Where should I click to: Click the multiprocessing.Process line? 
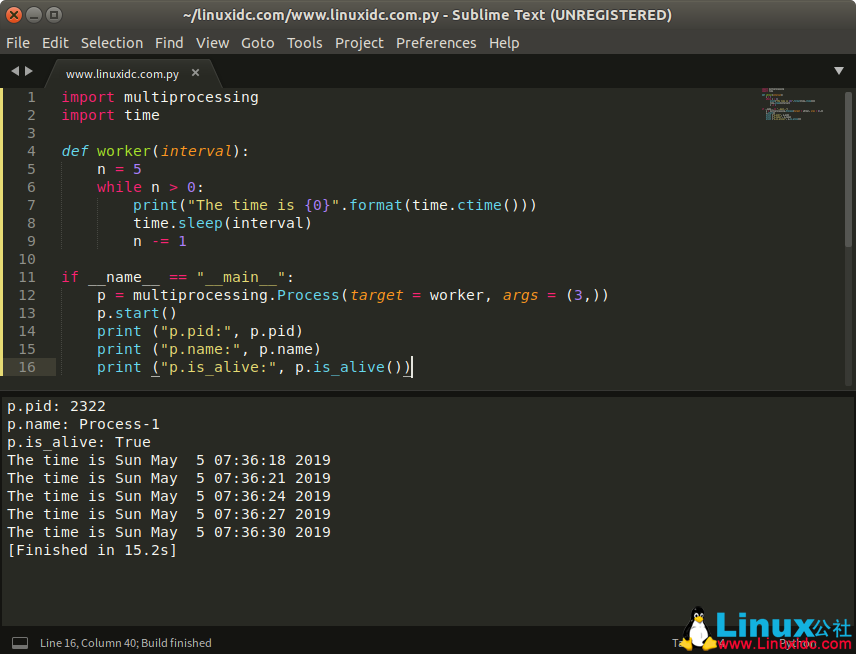pyautogui.click(x=353, y=295)
